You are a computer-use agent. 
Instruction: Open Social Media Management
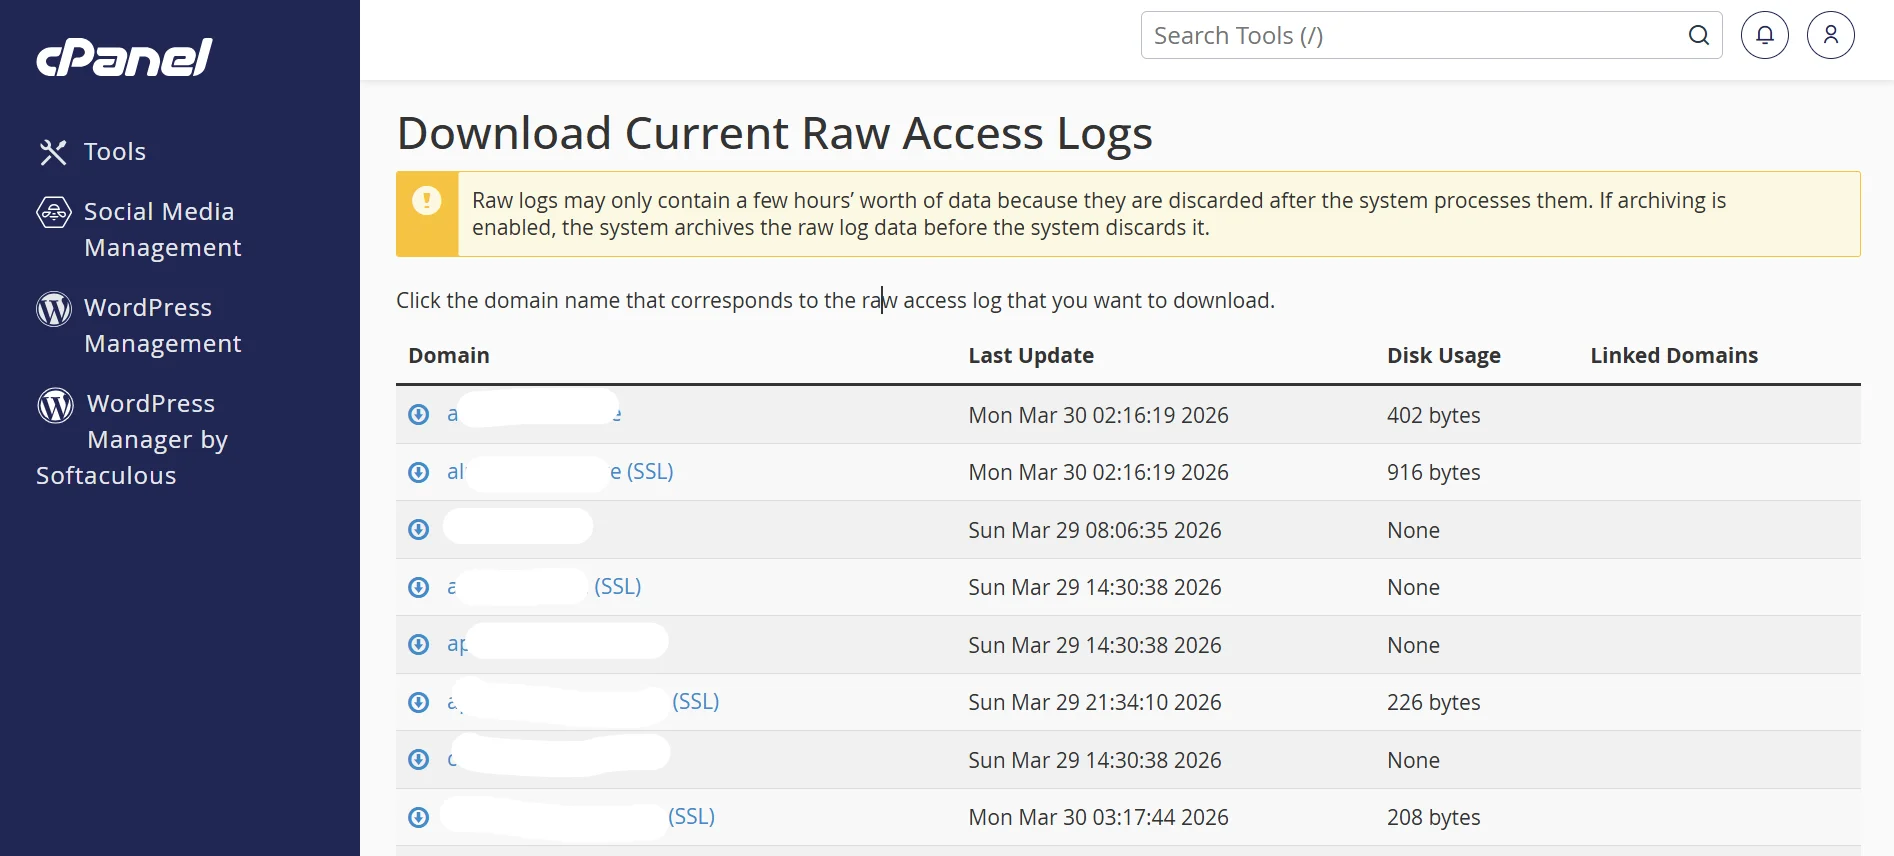coord(162,229)
